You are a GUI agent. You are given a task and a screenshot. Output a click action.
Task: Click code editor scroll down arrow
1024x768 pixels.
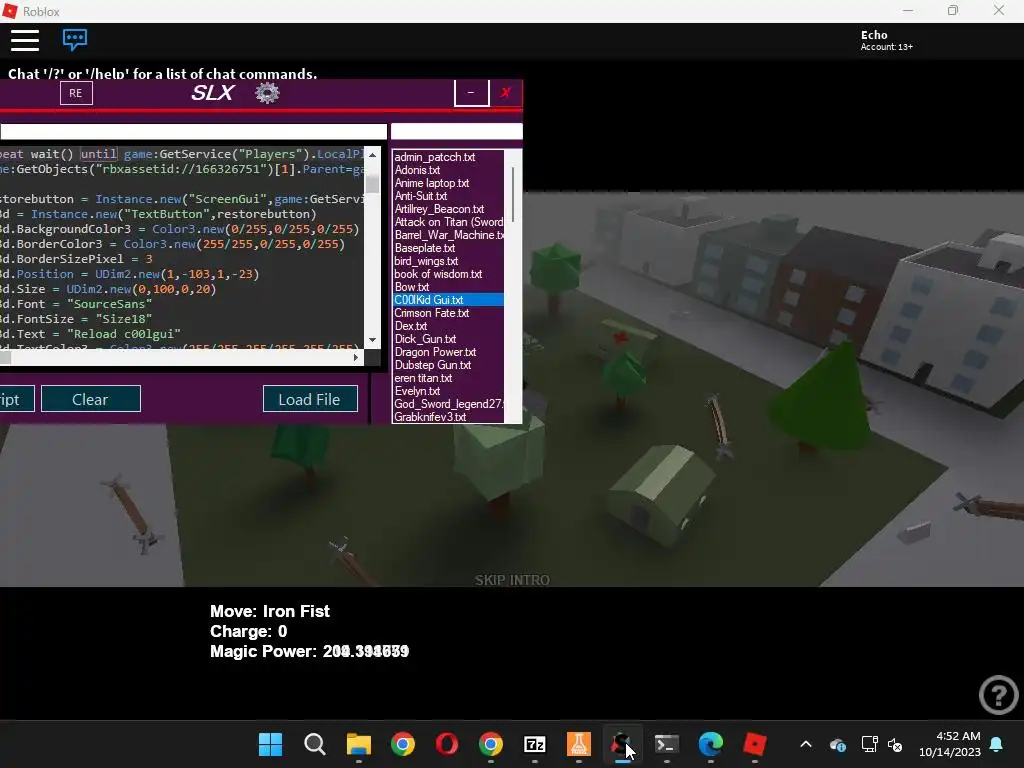[372, 340]
